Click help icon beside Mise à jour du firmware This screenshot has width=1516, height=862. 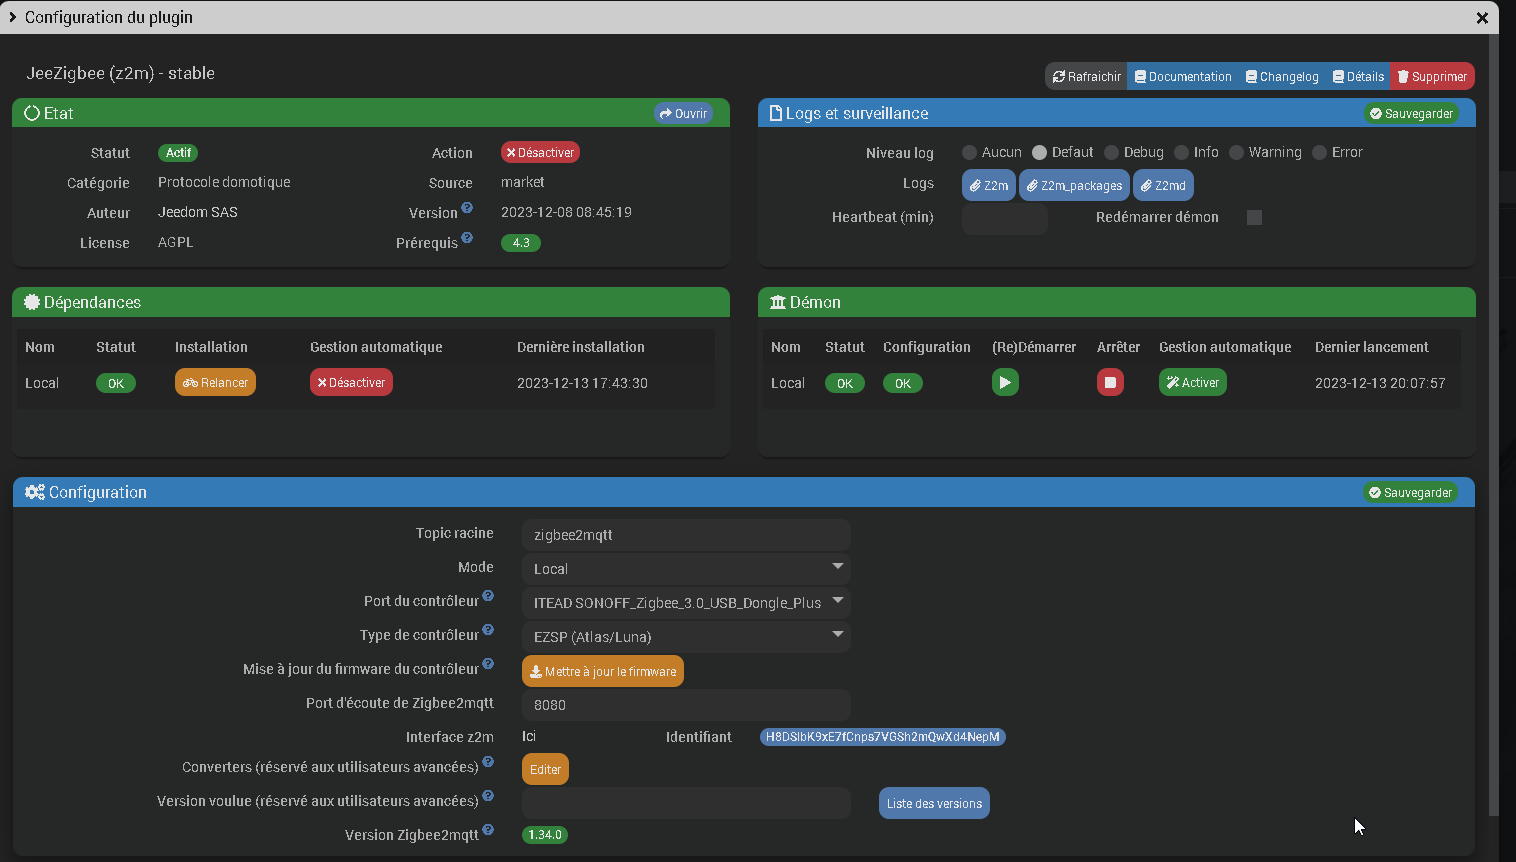(488, 664)
